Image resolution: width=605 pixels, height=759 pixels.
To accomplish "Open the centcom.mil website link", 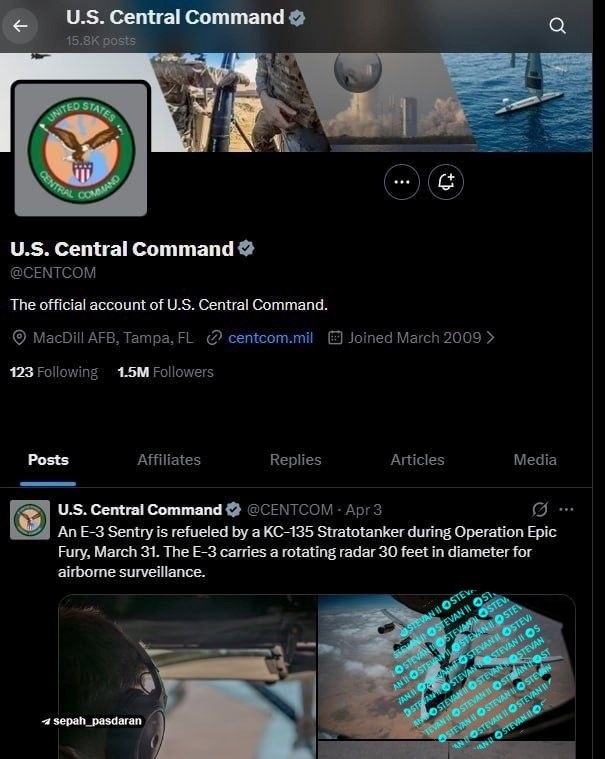I will pyautogui.click(x=270, y=337).
